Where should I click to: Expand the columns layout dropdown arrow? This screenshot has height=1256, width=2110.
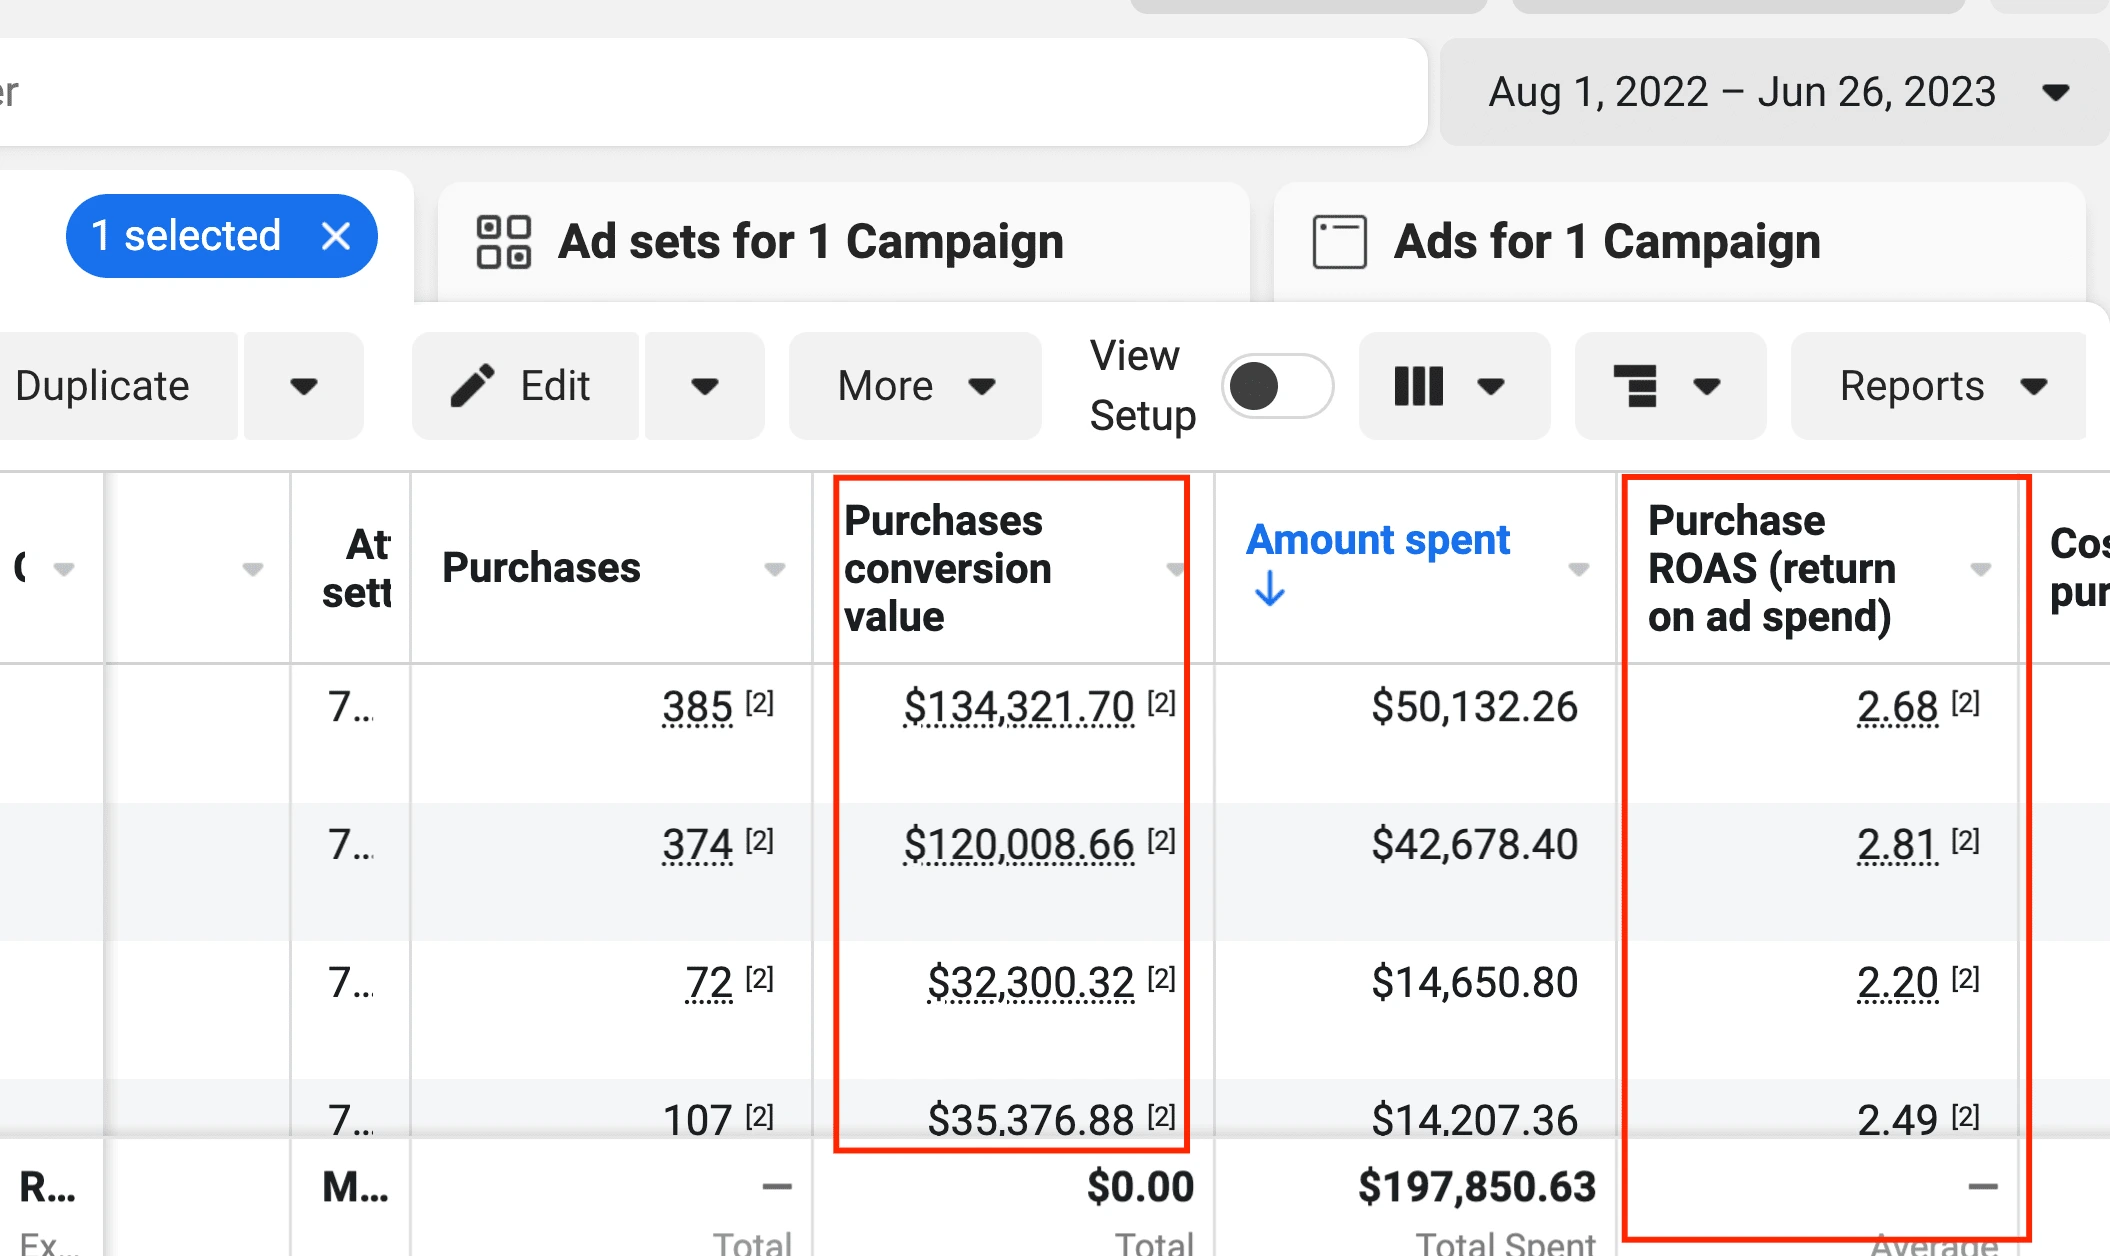[1491, 386]
